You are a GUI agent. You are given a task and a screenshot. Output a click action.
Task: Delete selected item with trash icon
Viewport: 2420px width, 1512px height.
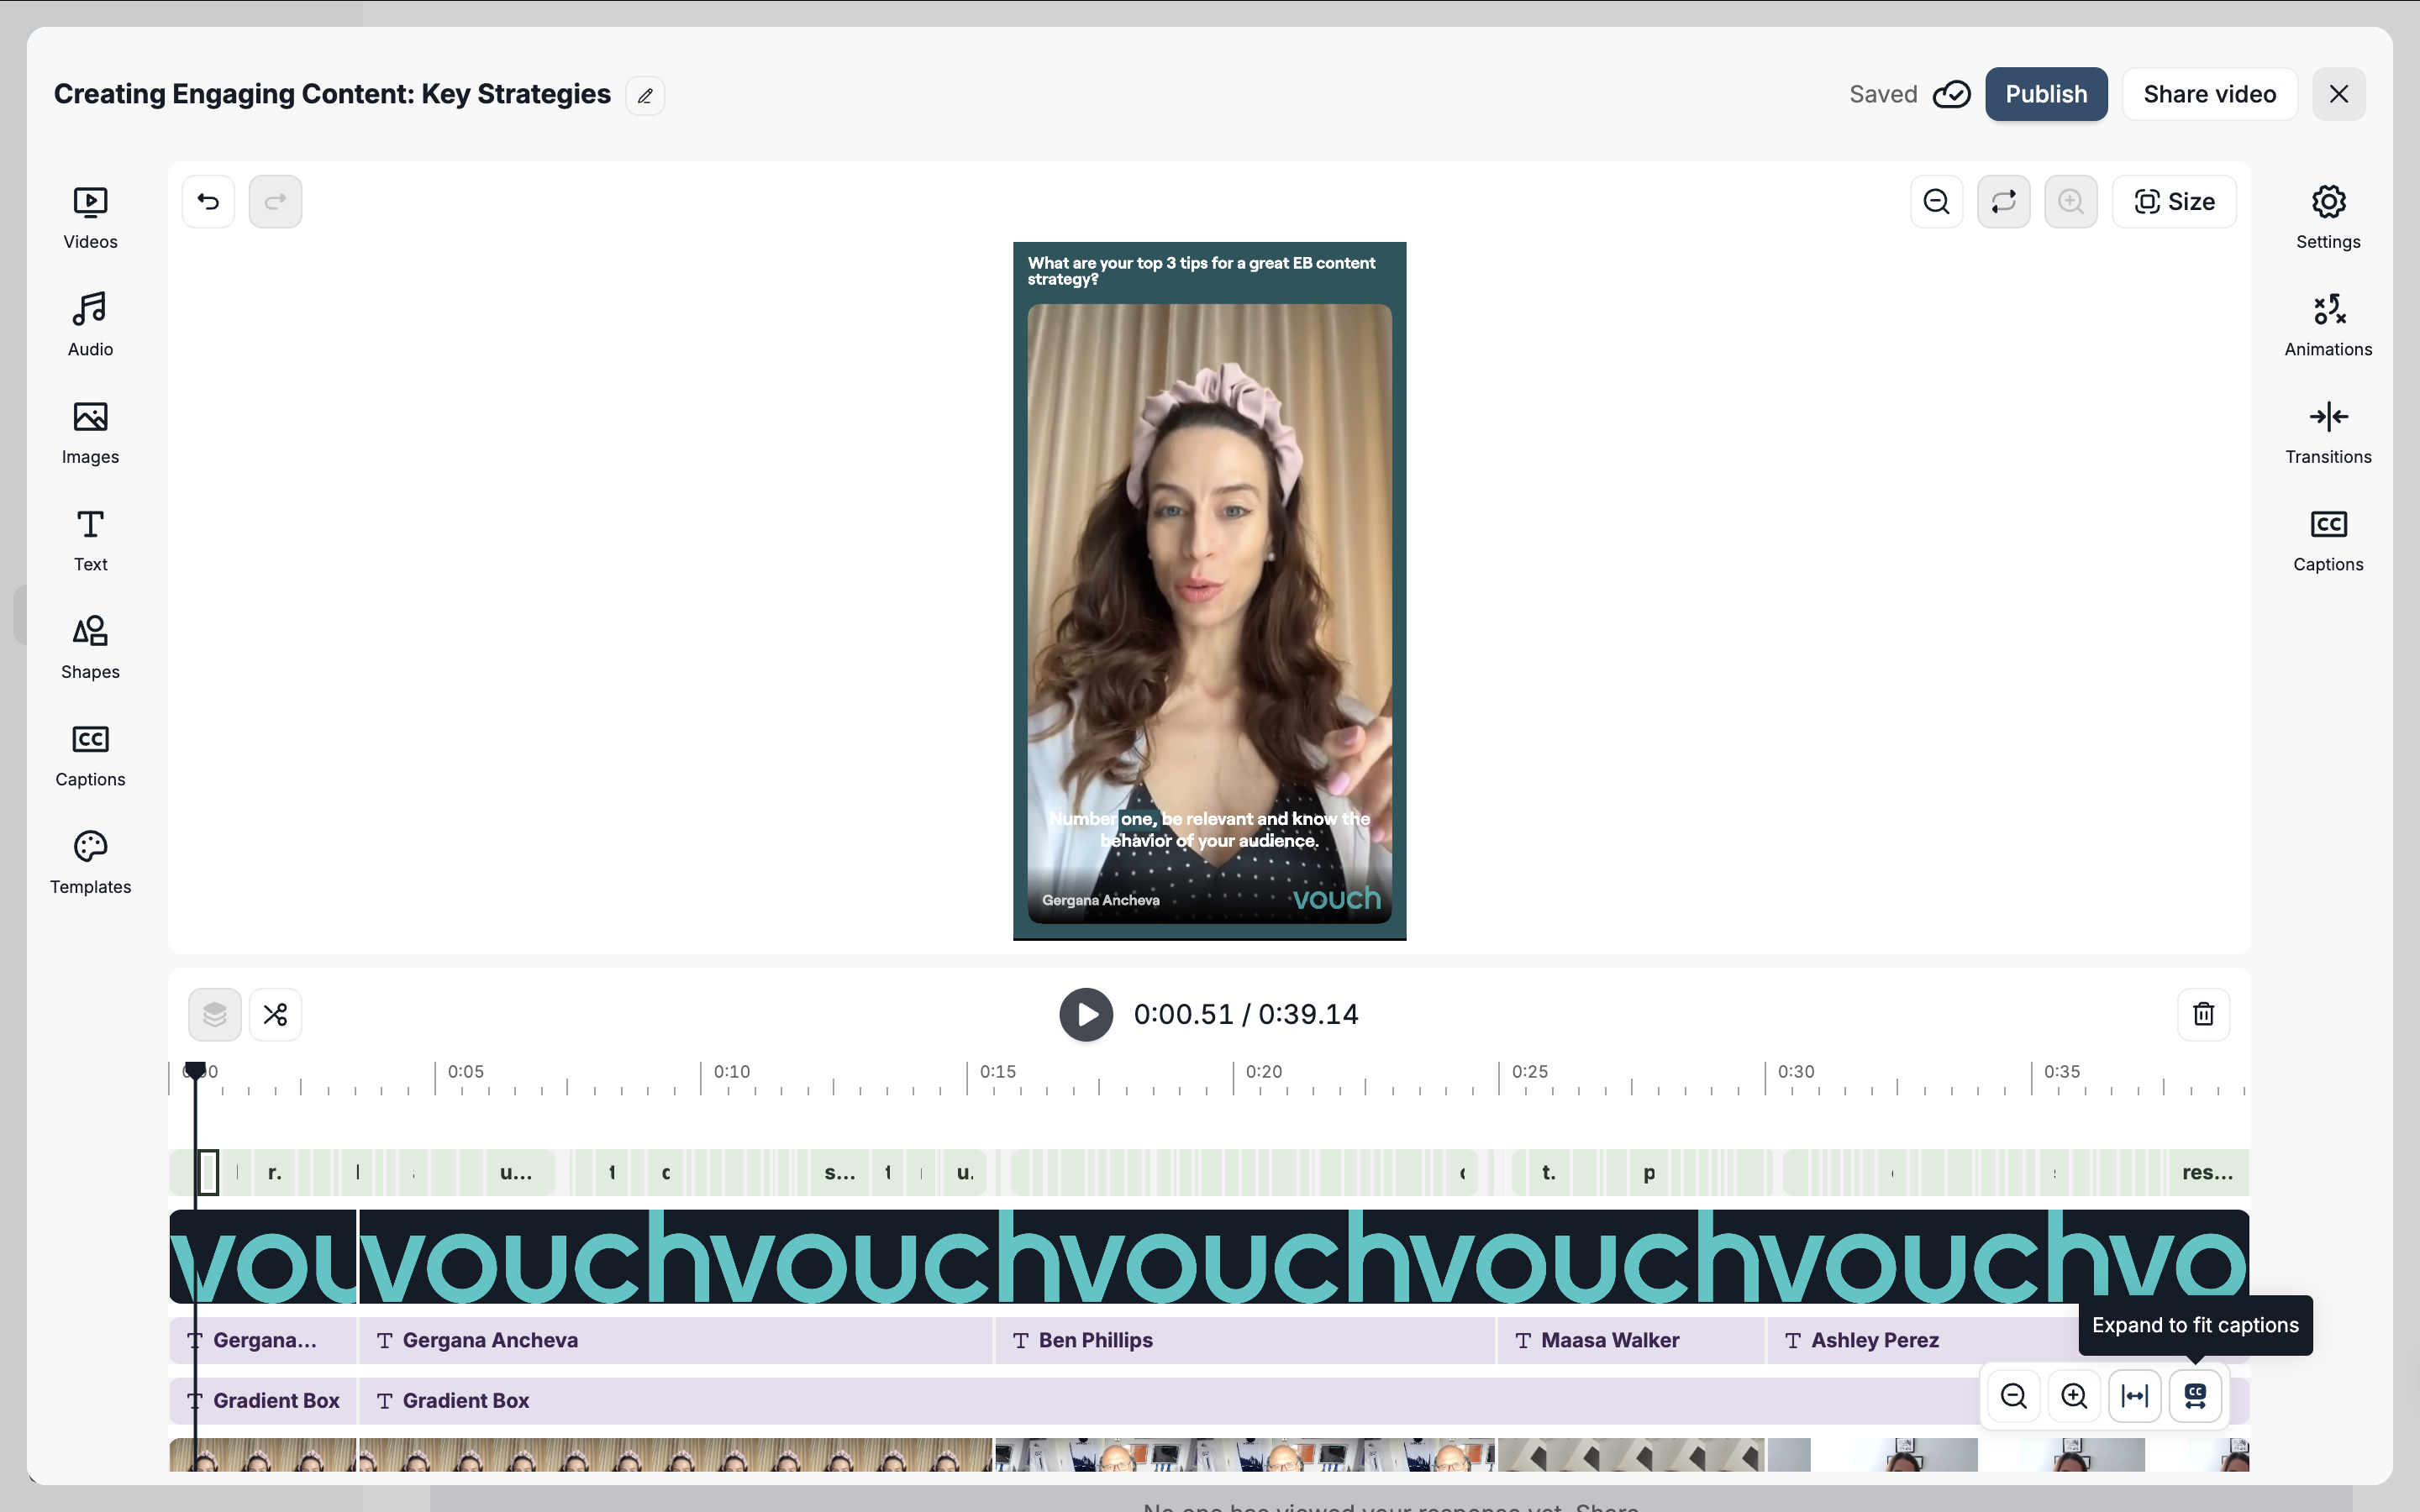(x=2203, y=1014)
